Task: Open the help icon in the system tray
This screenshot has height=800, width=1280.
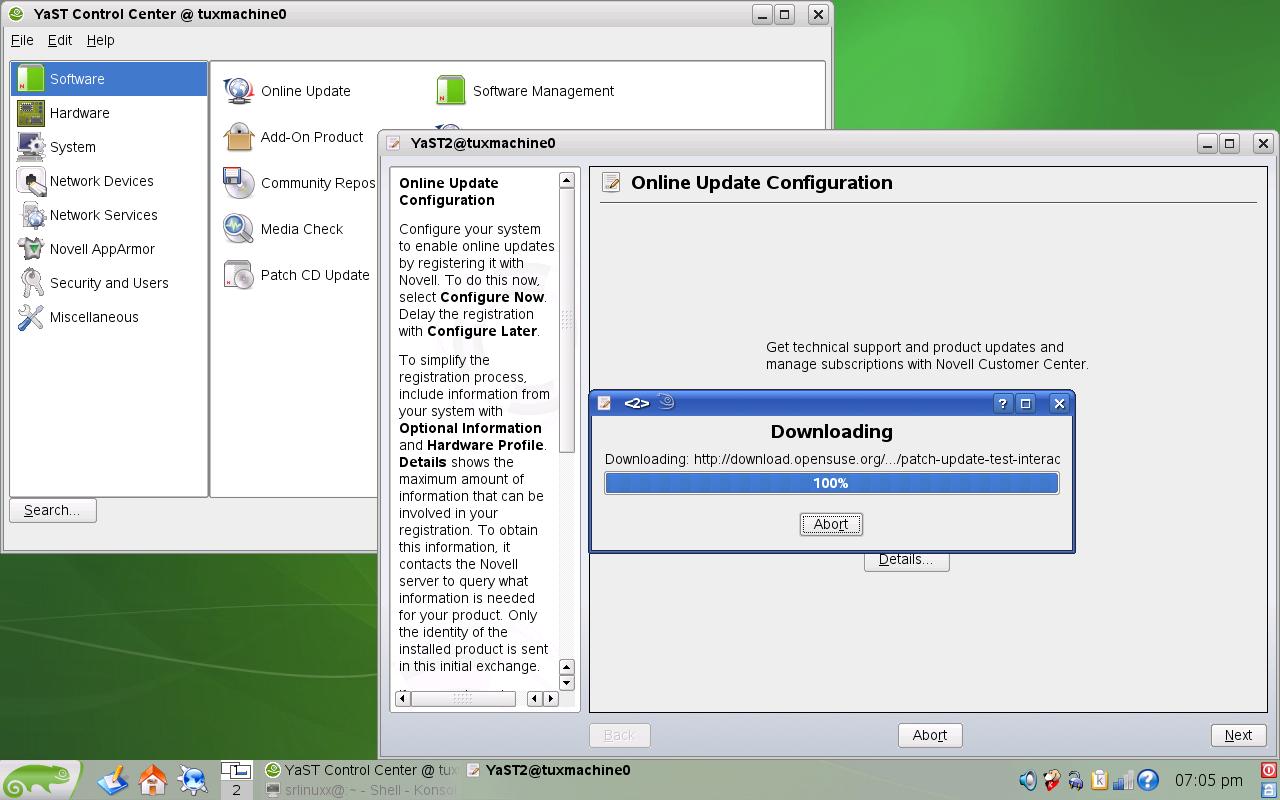Action: pyautogui.click(x=1148, y=780)
